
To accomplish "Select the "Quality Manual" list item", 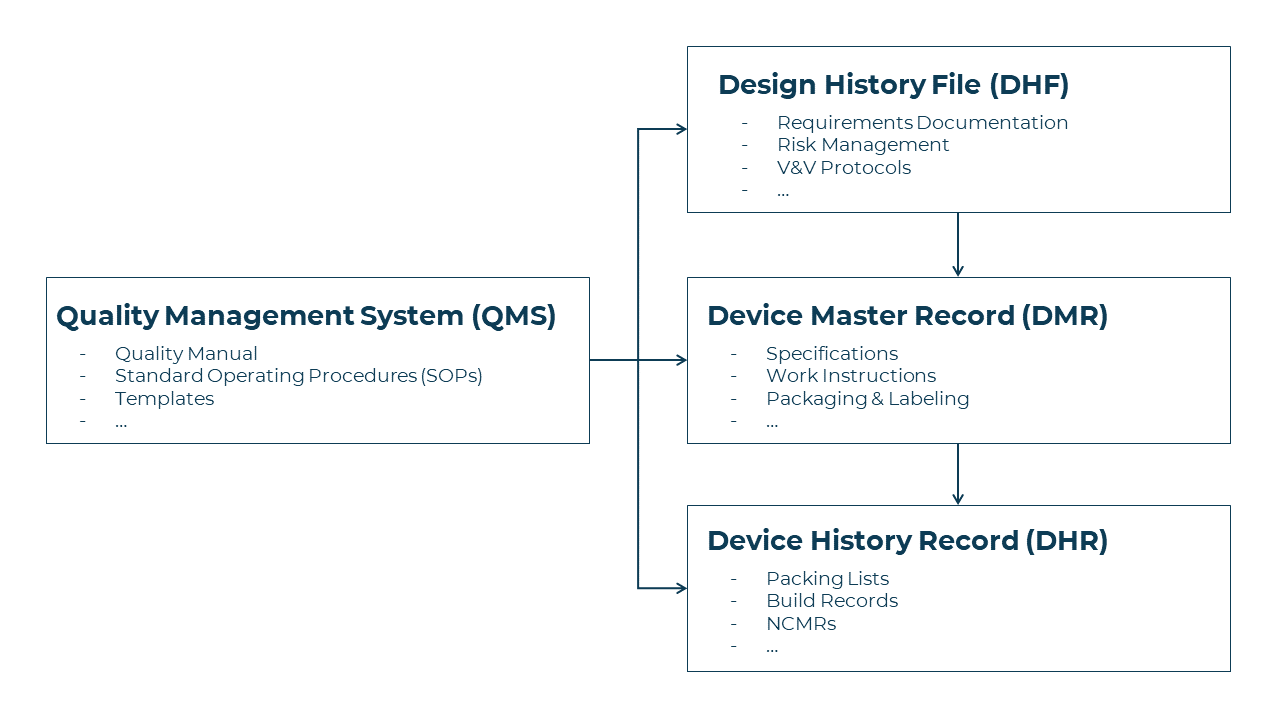I will 186,354.
